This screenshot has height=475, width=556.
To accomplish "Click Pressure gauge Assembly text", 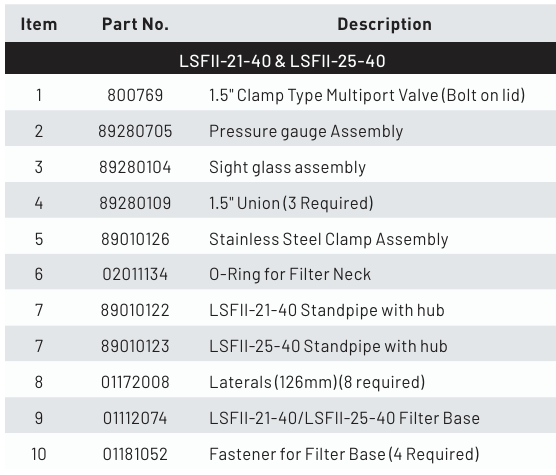I will coord(306,132).
